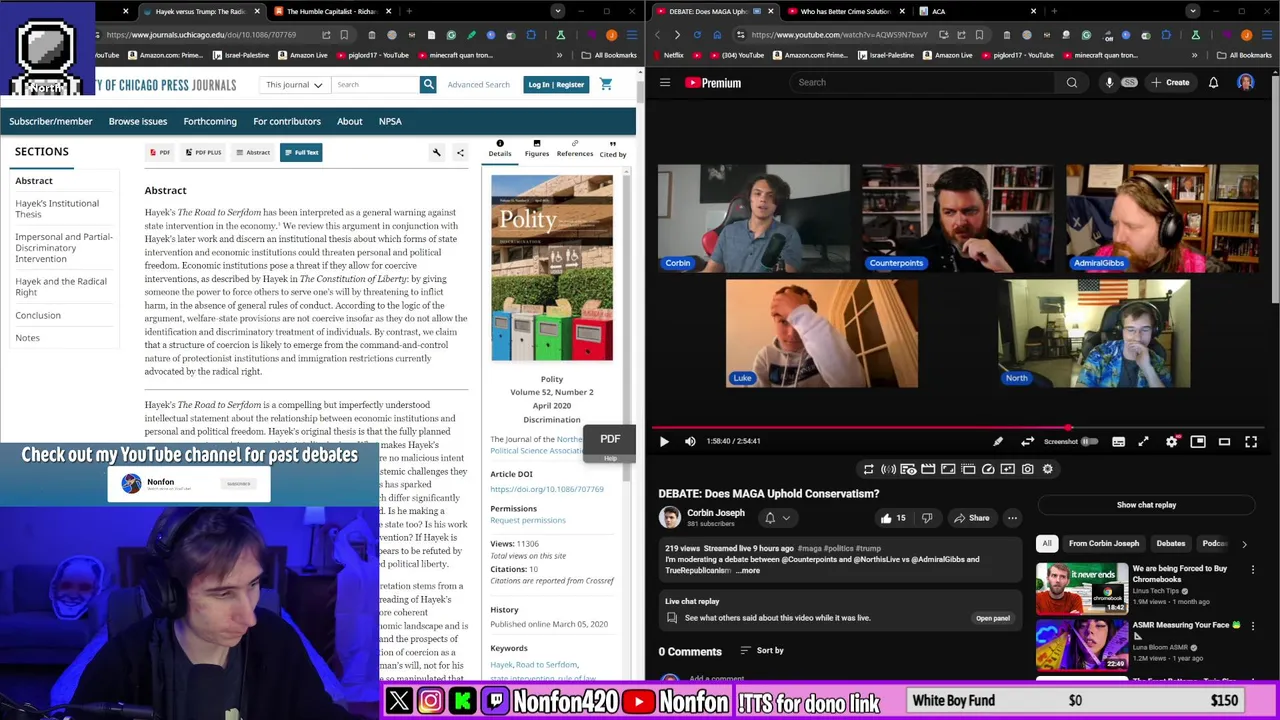
Task: Select 'From Corbin Joseph' filter chip
Action: (1103, 544)
